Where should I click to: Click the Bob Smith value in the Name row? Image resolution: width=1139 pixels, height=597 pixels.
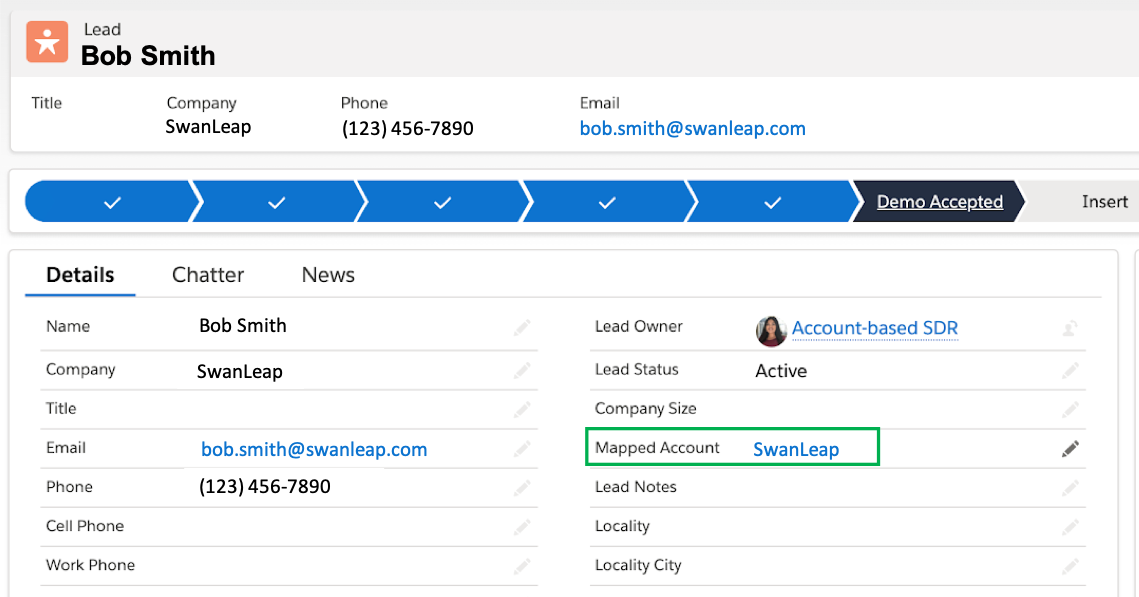click(x=243, y=325)
